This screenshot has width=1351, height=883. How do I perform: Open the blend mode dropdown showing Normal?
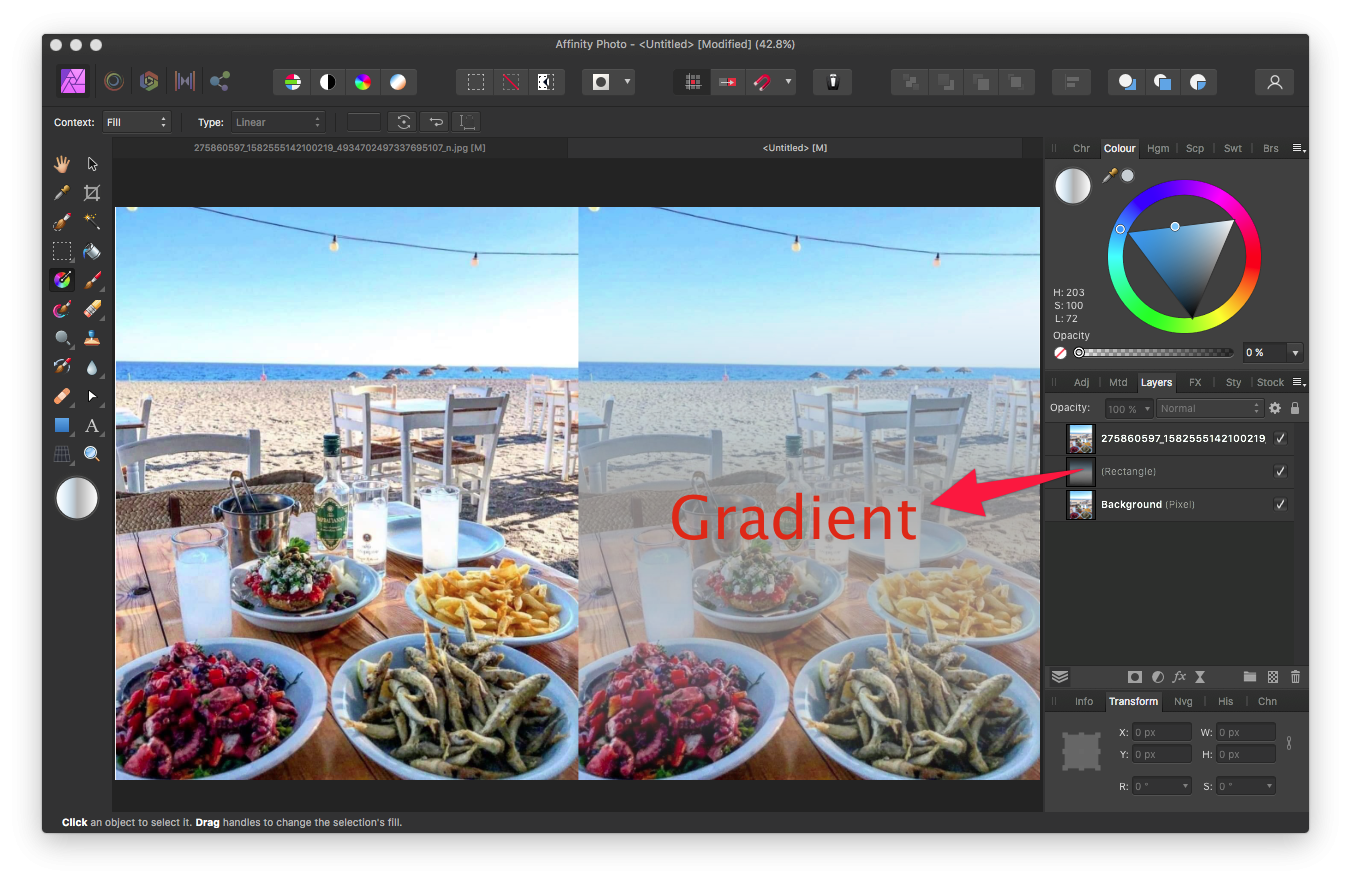tap(1210, 407)
